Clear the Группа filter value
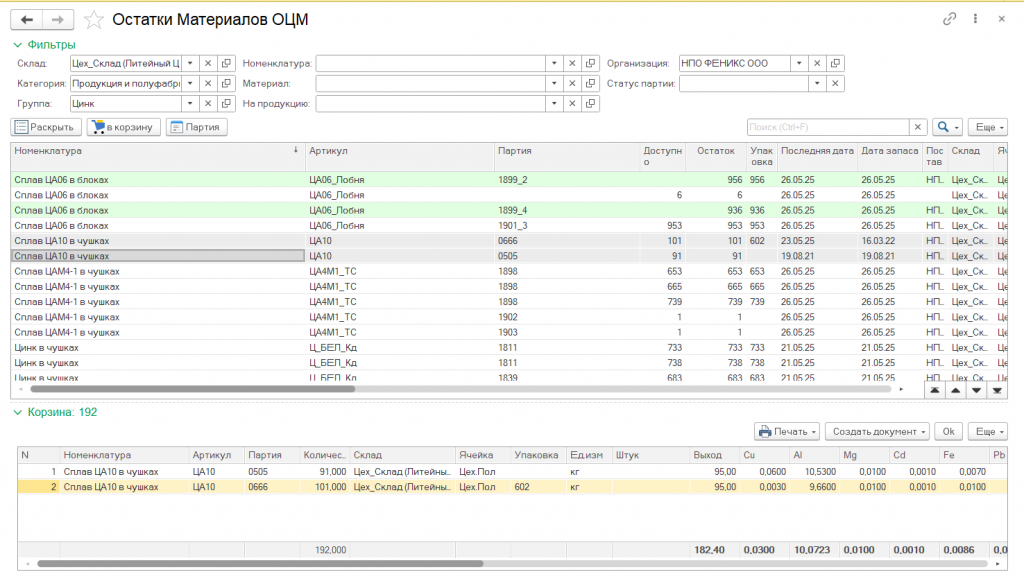This screenshot has height=581, width=1024. (208, 104)
